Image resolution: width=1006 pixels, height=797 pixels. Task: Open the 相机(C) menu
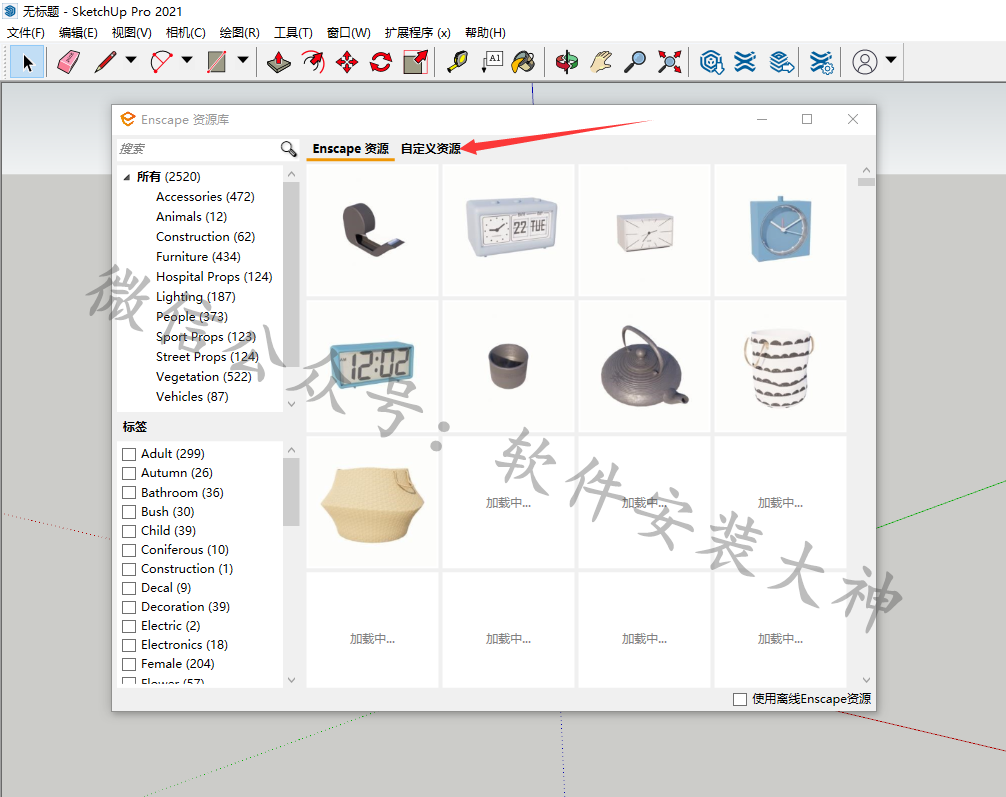(185, 33)
